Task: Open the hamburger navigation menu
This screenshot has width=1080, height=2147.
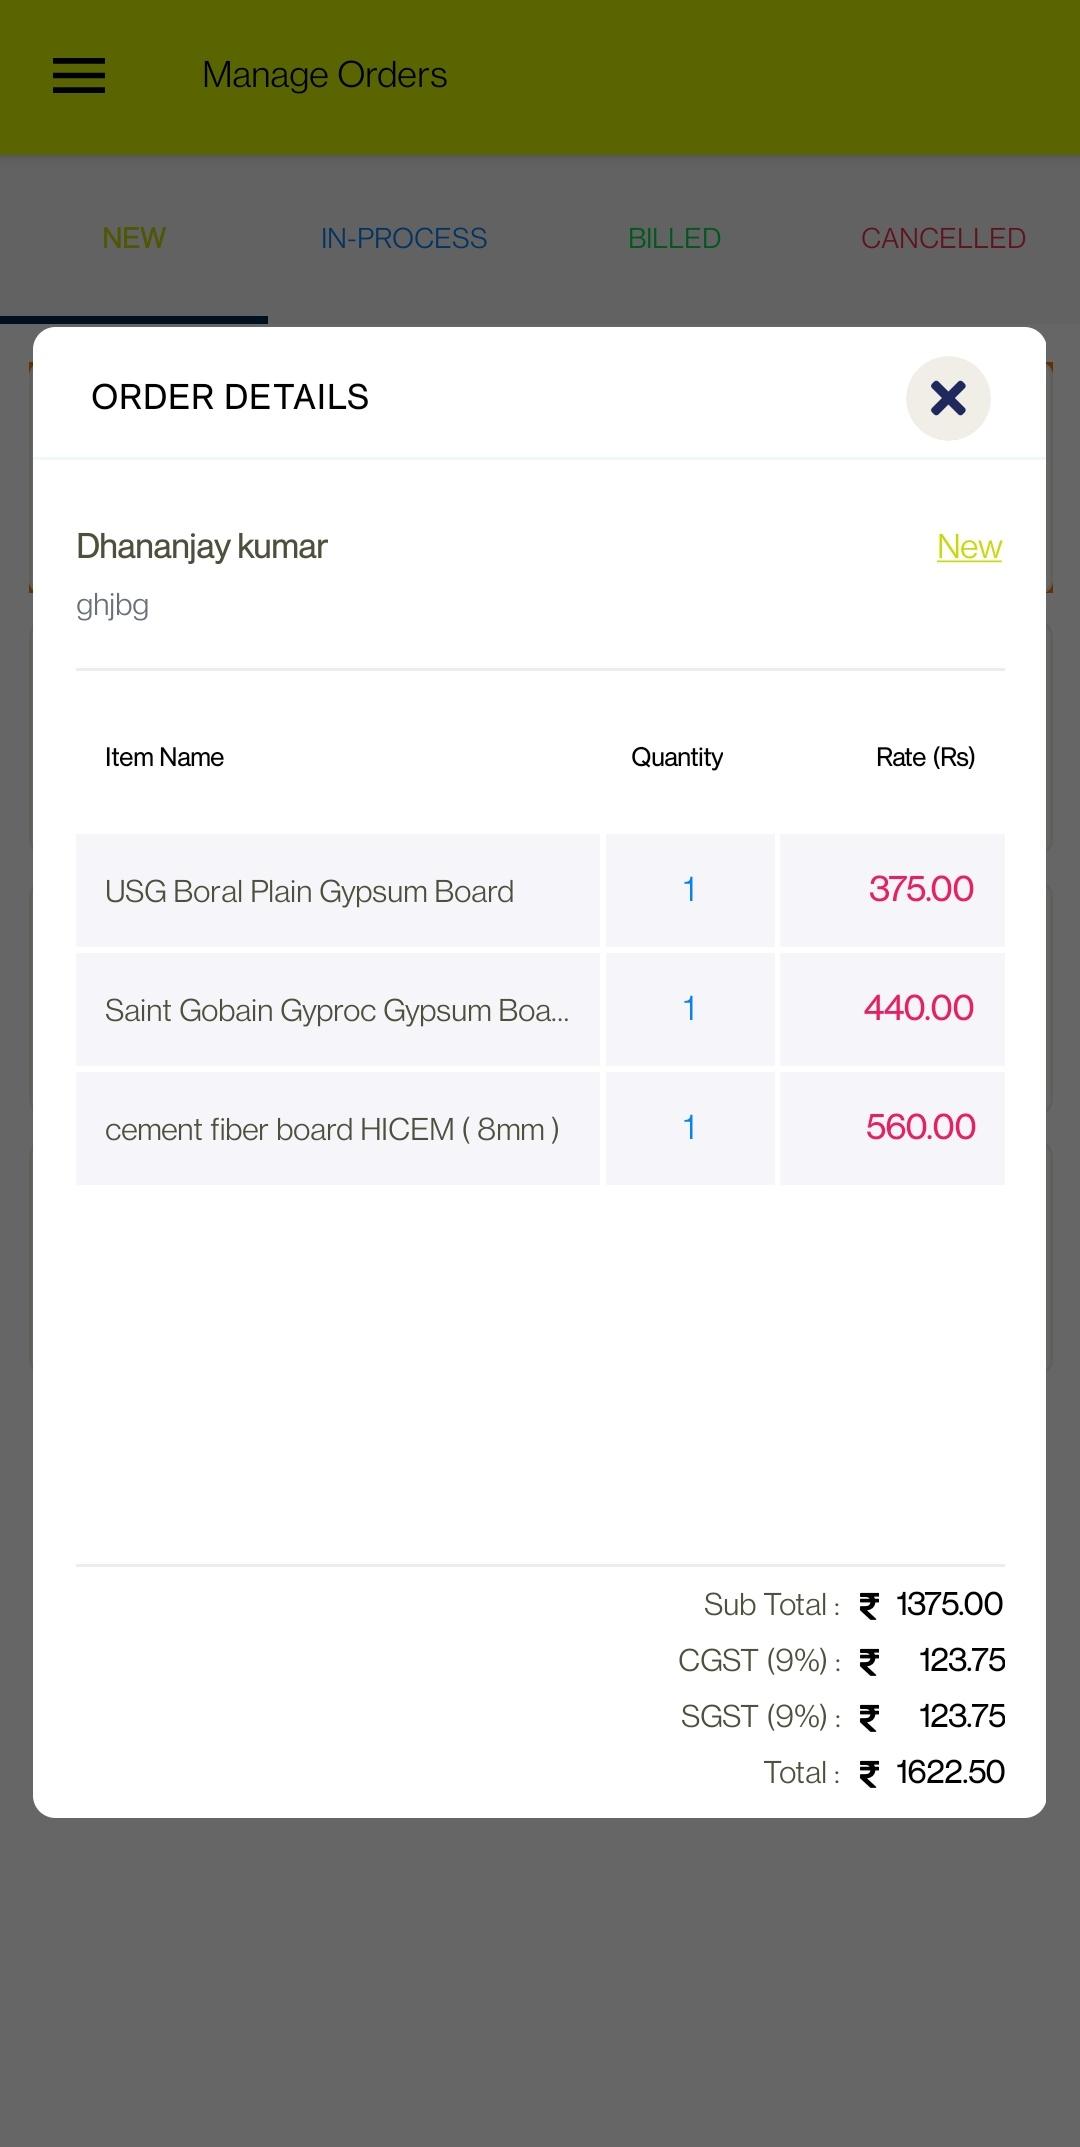Action: click(x=79, y=75)
